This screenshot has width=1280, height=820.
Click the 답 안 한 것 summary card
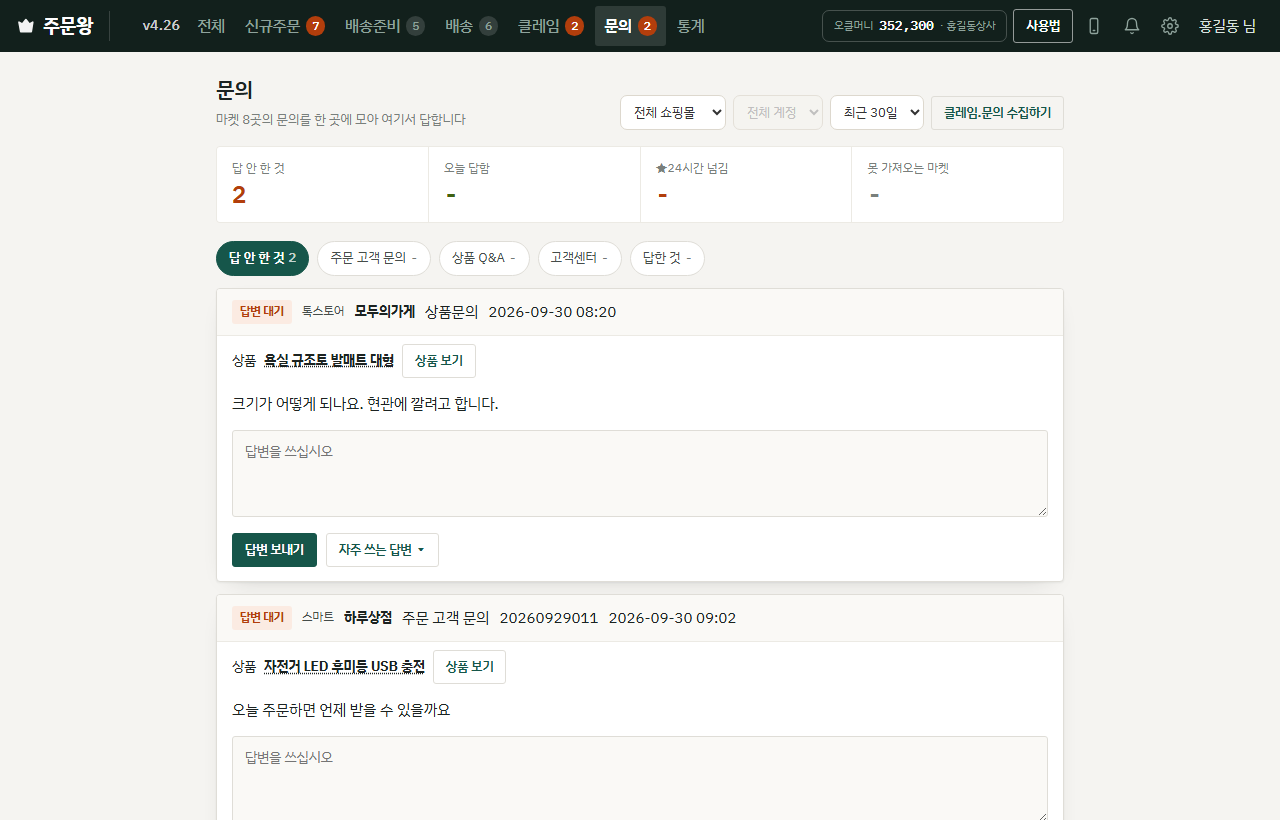[x=322, y=185]
